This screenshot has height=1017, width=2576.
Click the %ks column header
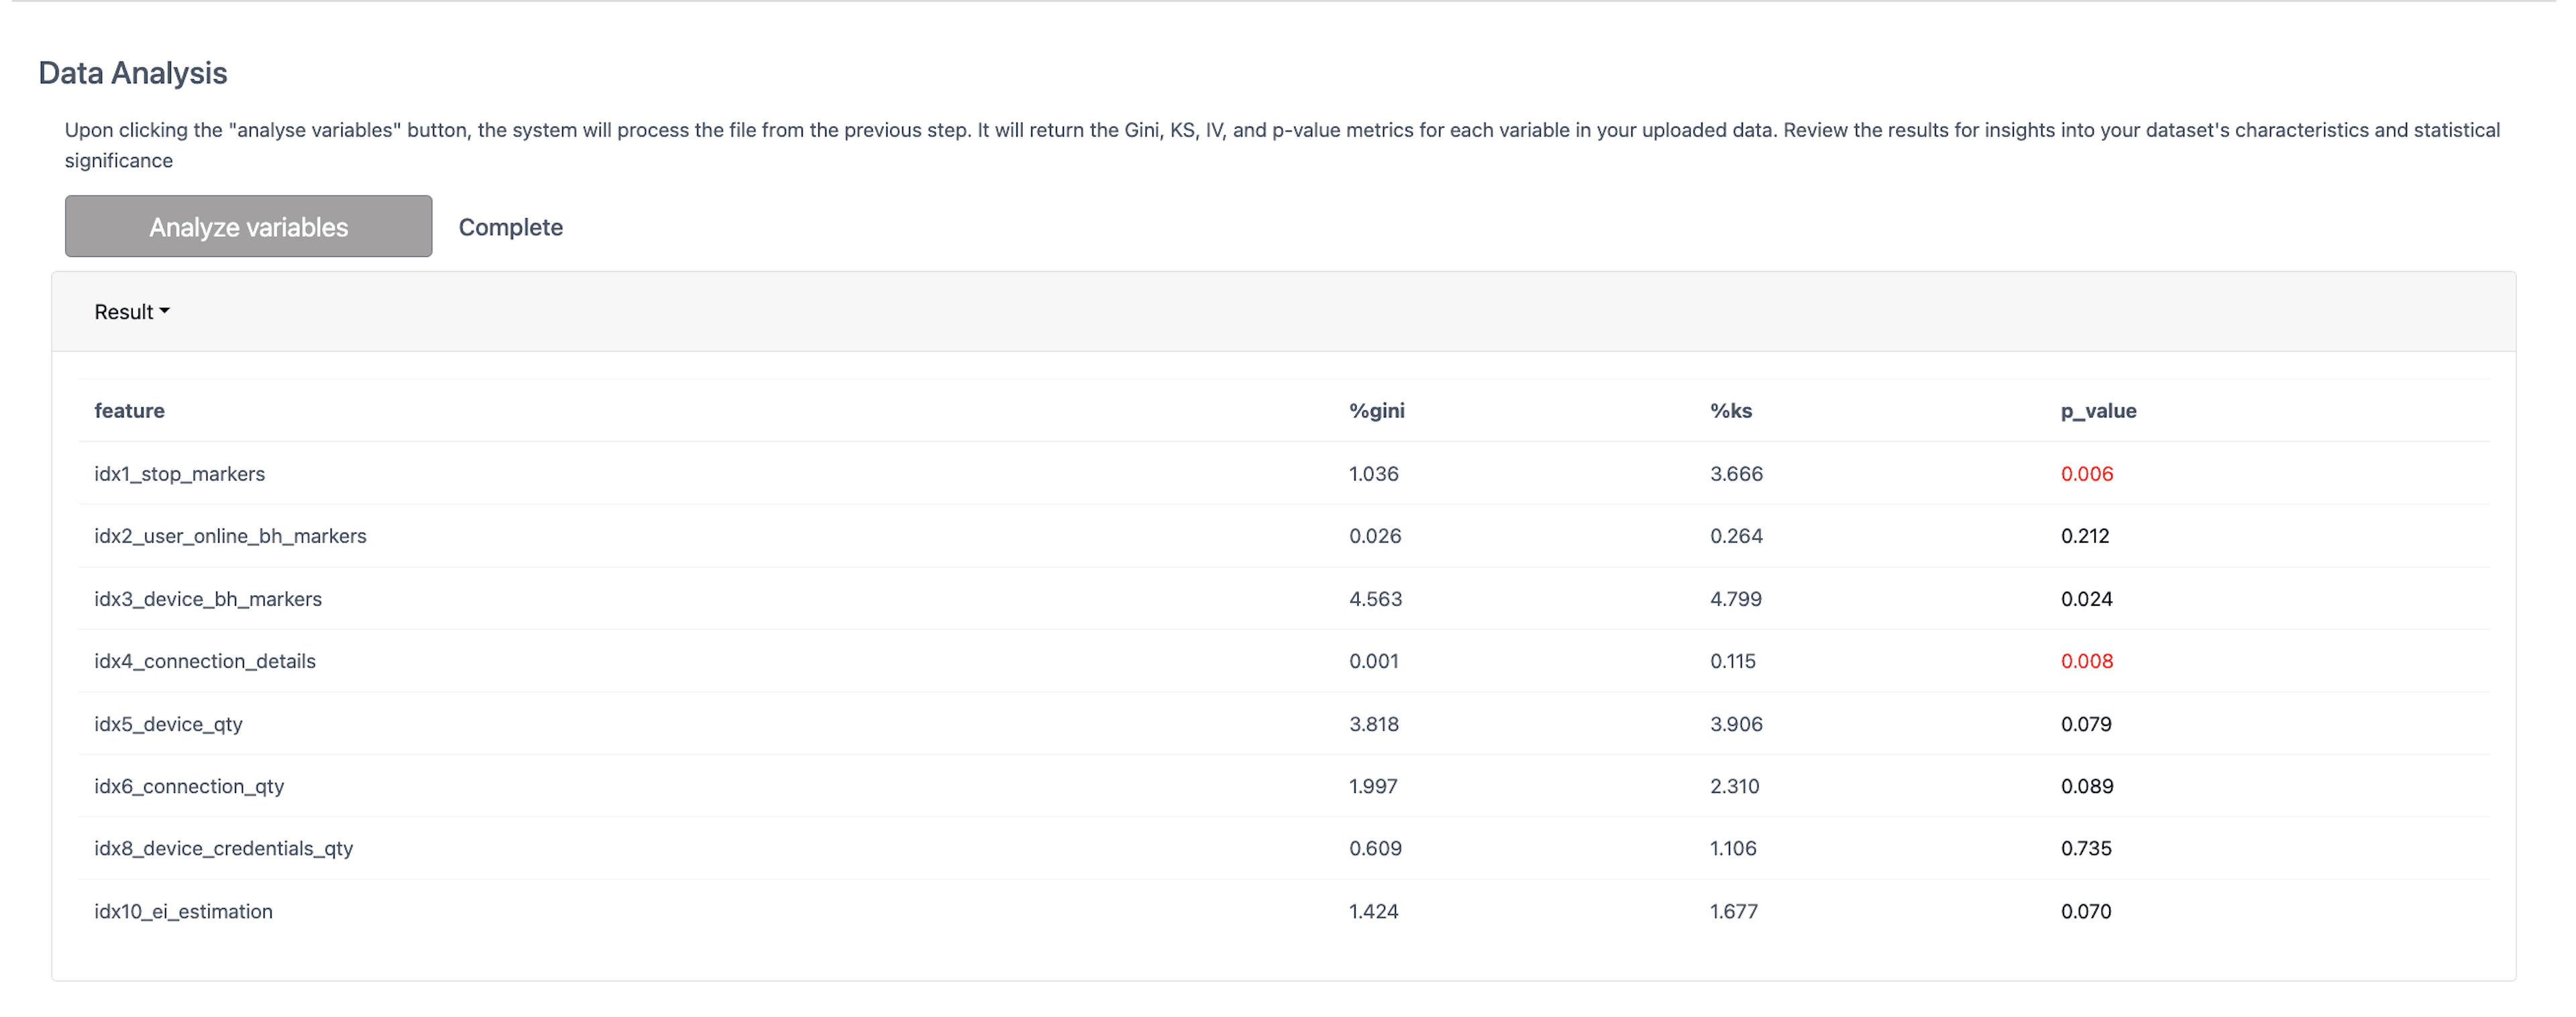pyautogui.click(x=1730, y=410)
